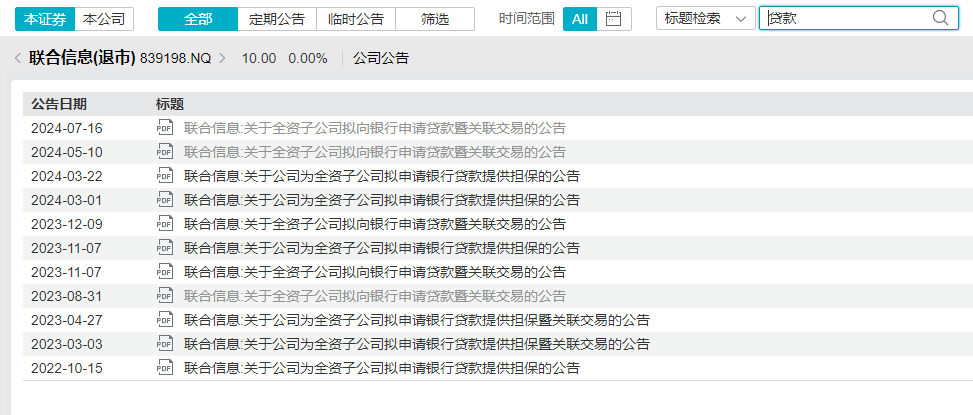Go to next security with right chevron

[x=223, y=58]
